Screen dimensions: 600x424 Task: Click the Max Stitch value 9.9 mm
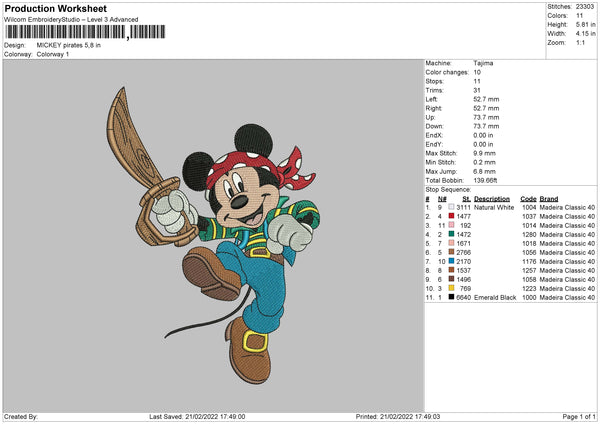[x=484, y=153]
